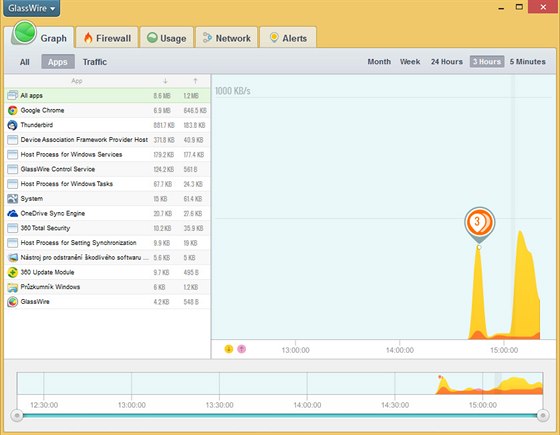560x435 pixels.
Task: Click the OneDrive Sync Engine cloud icon
Action: coord(12,214)
